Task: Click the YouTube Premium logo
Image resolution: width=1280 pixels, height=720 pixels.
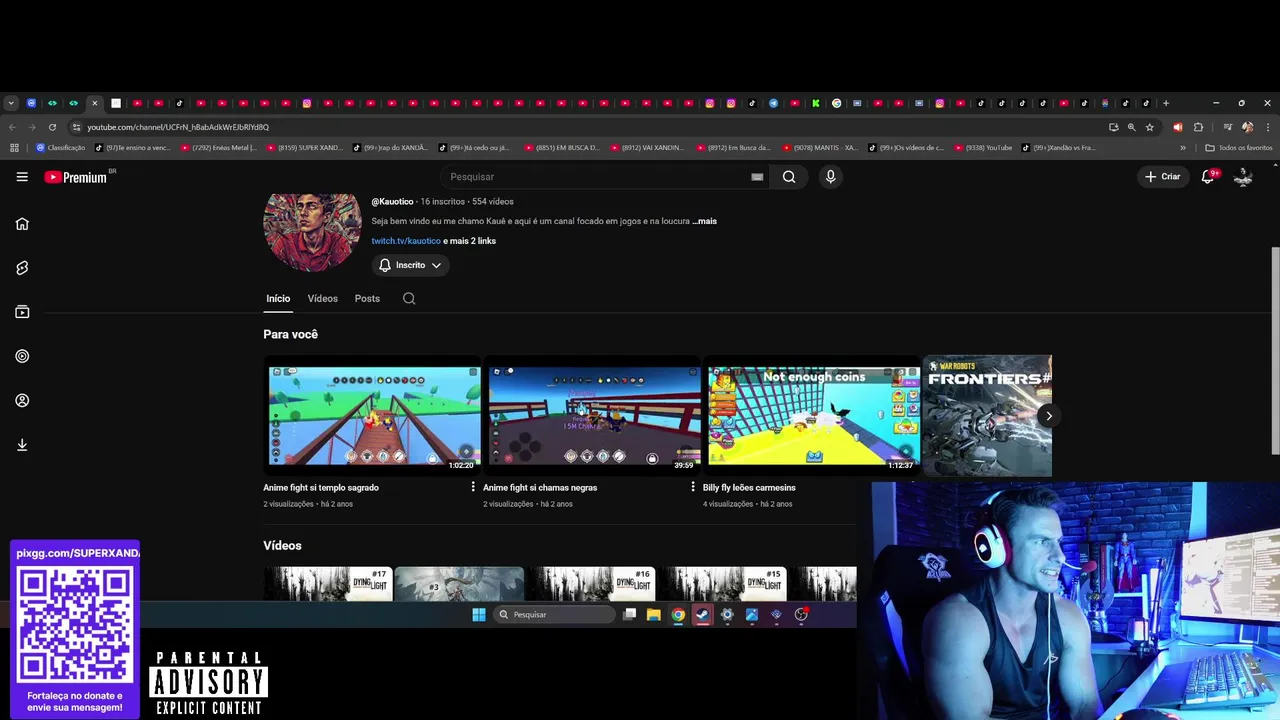Action: click(76, 177)
